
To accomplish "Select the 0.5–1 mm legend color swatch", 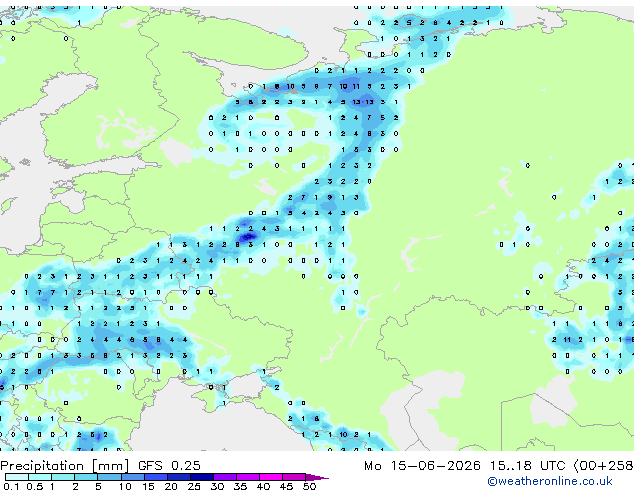I will coord(40,477).
